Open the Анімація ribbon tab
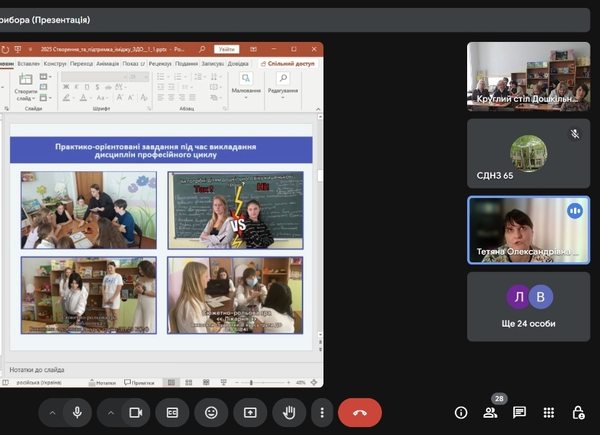Image resolution: width=600 pixels, height=435 pixels. (x=108, y=63)
